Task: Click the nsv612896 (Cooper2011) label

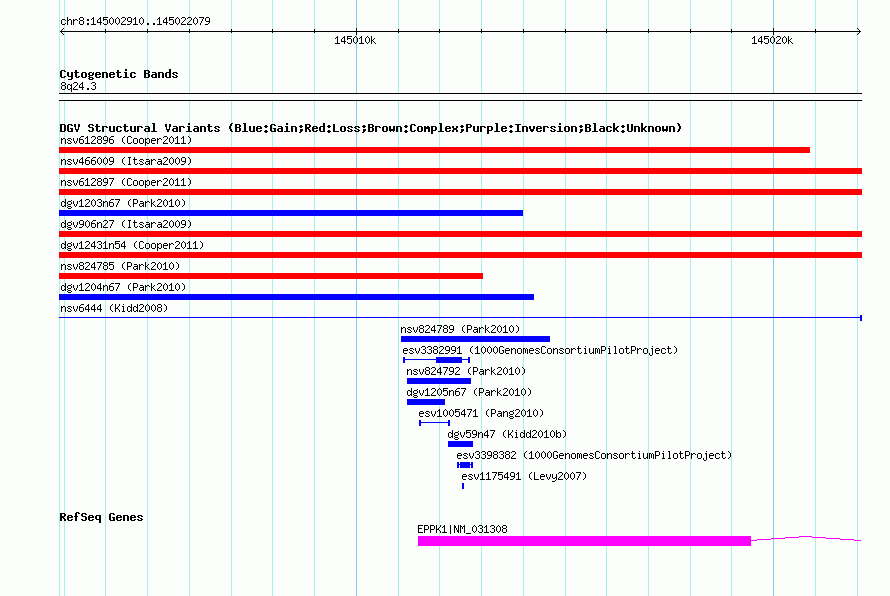Action: click(126, 140)
